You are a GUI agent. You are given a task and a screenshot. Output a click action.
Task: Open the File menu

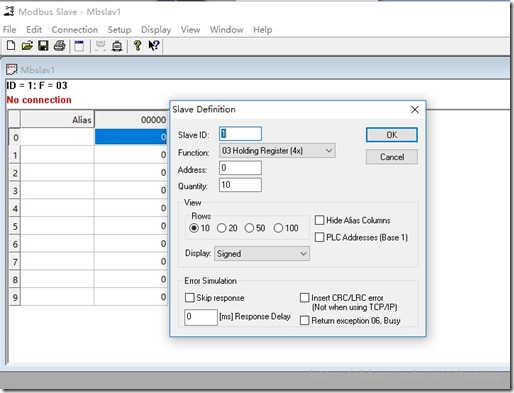(9, 30)
